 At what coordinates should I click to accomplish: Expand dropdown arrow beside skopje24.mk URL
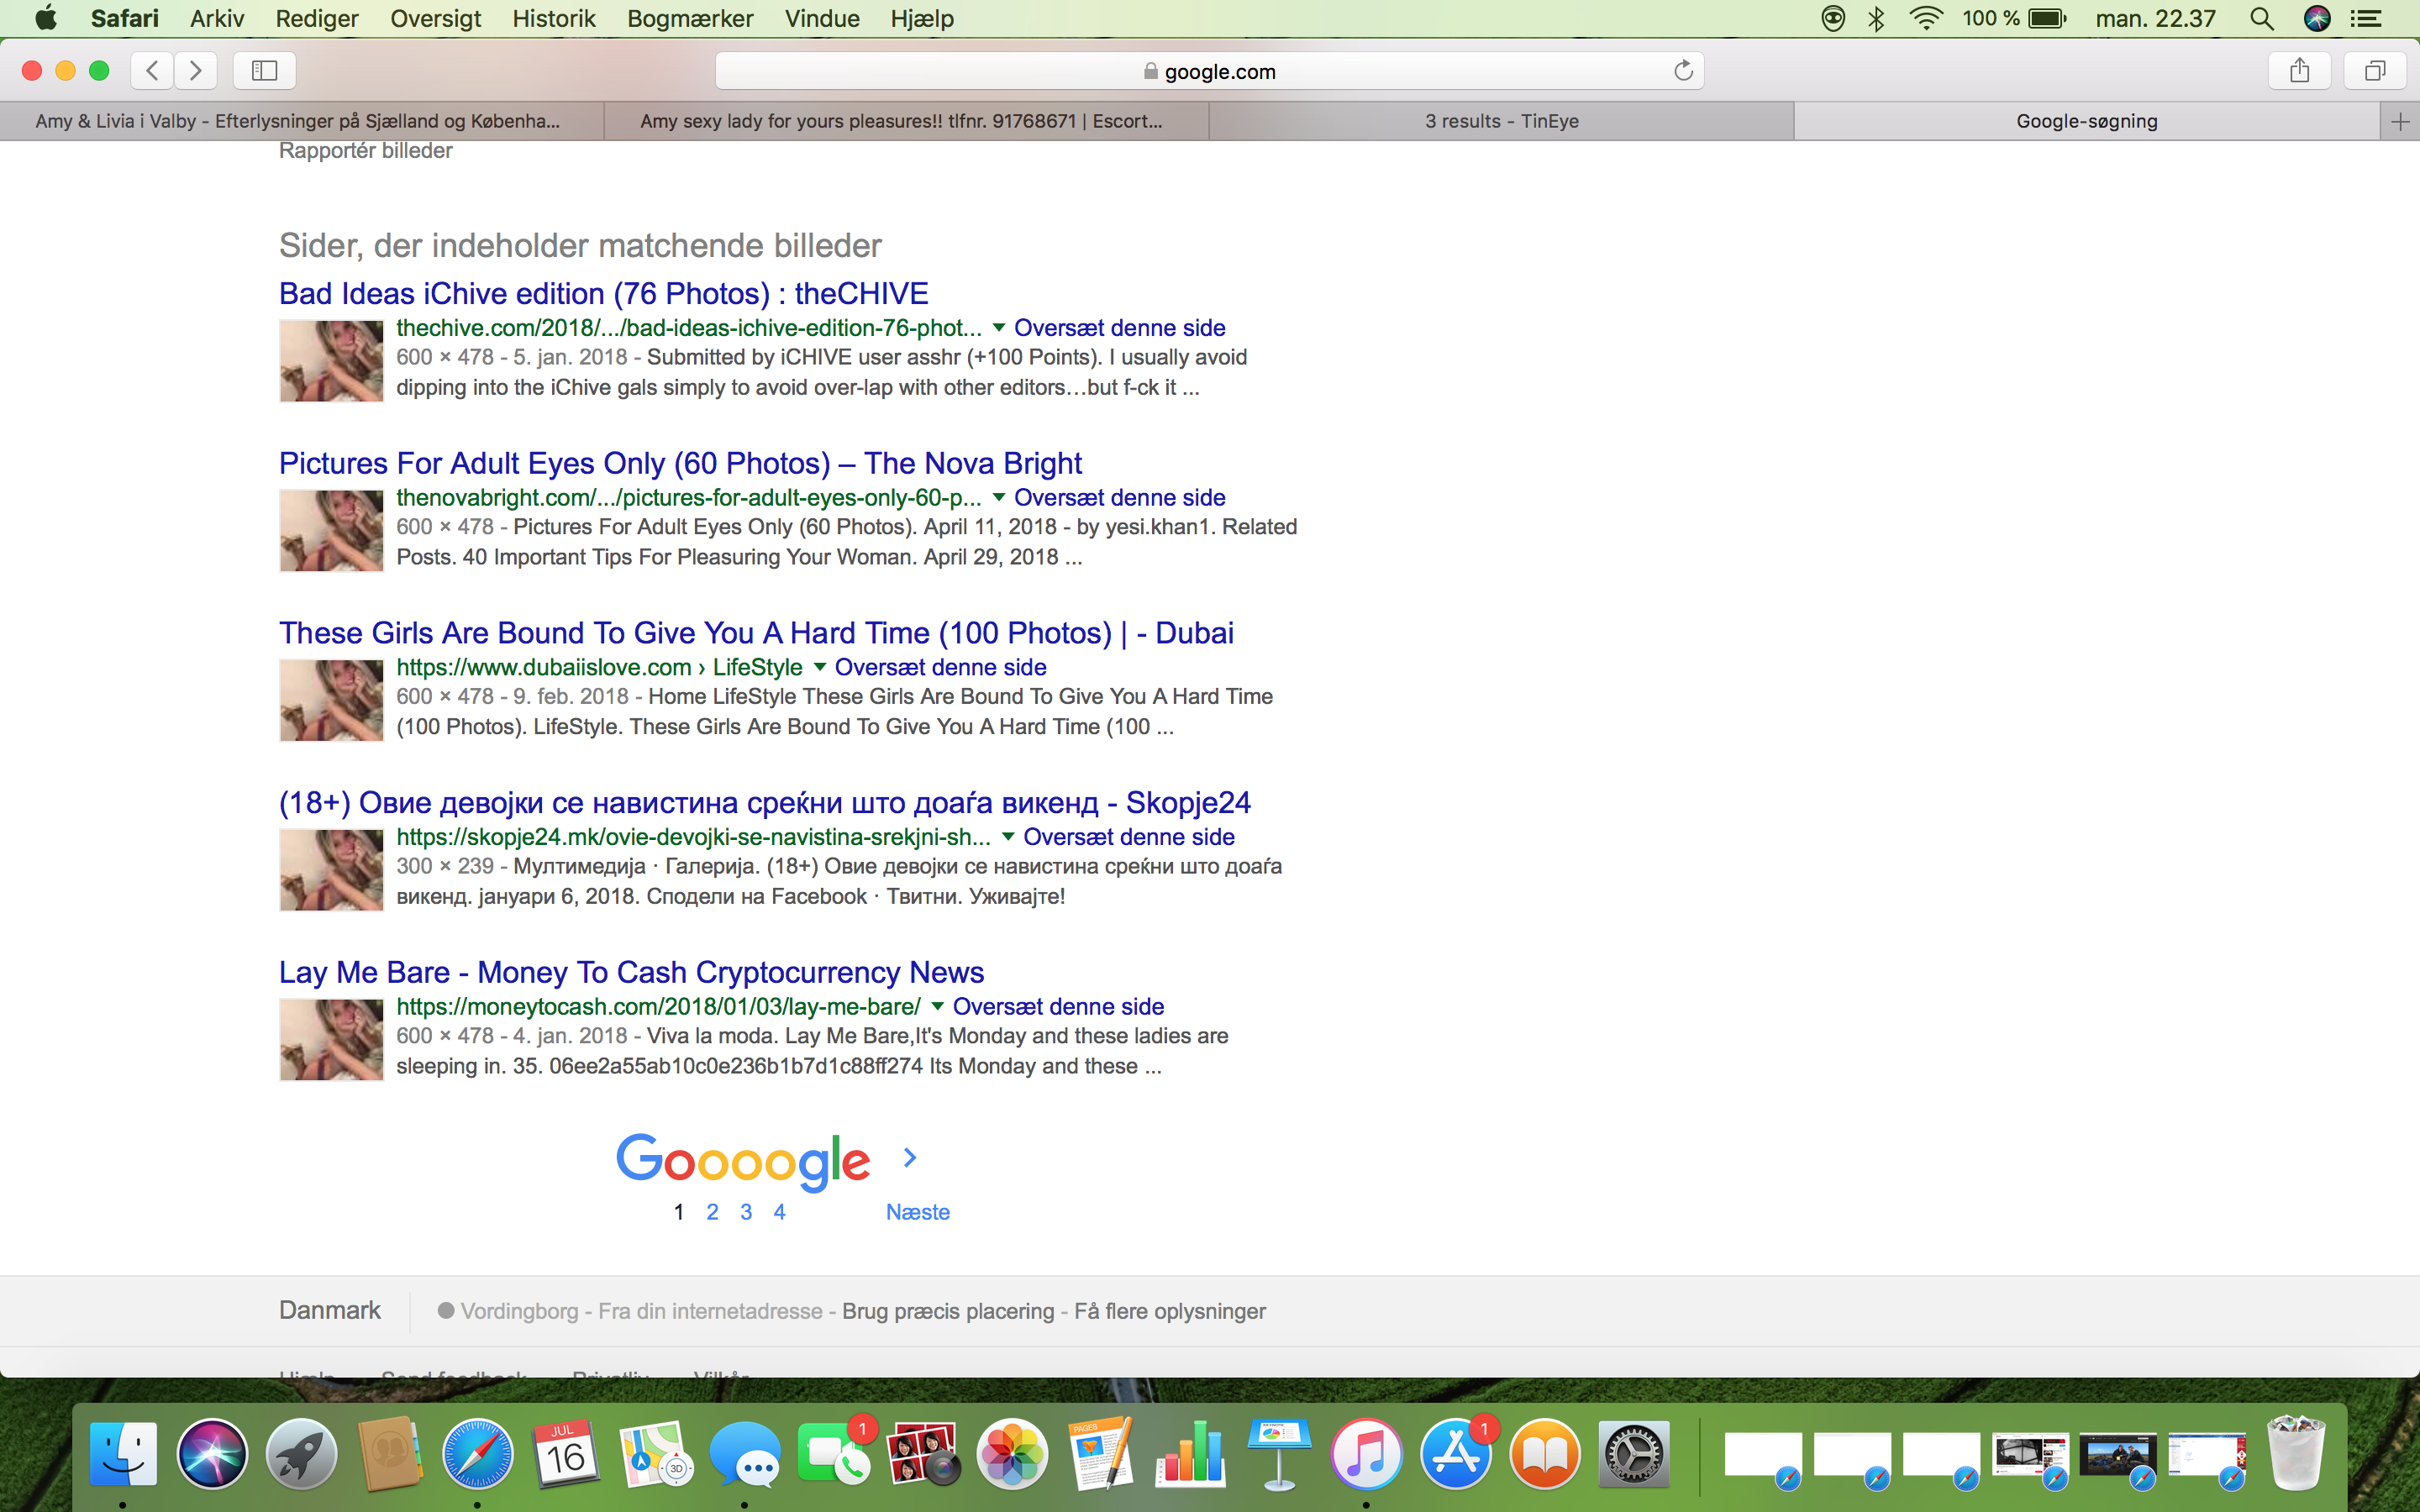(1007, 837)
